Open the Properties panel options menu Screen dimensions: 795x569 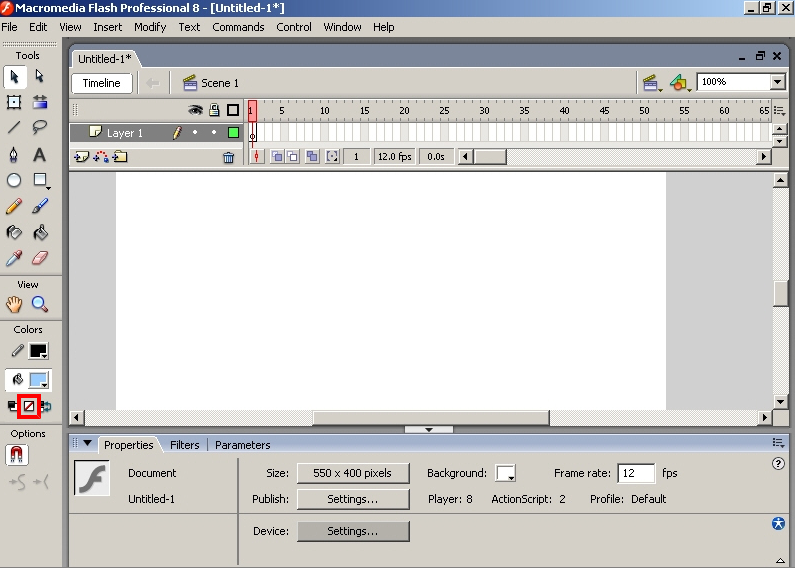click(779, 443)
